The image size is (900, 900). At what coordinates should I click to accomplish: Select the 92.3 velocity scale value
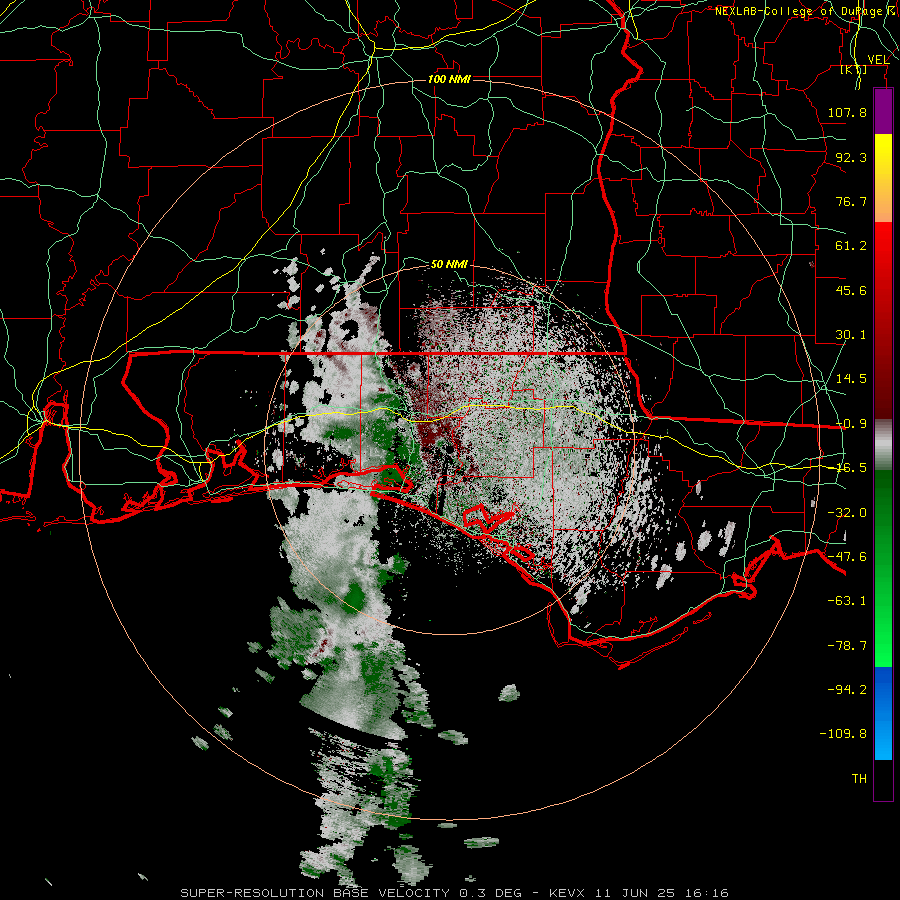[851, 157]
